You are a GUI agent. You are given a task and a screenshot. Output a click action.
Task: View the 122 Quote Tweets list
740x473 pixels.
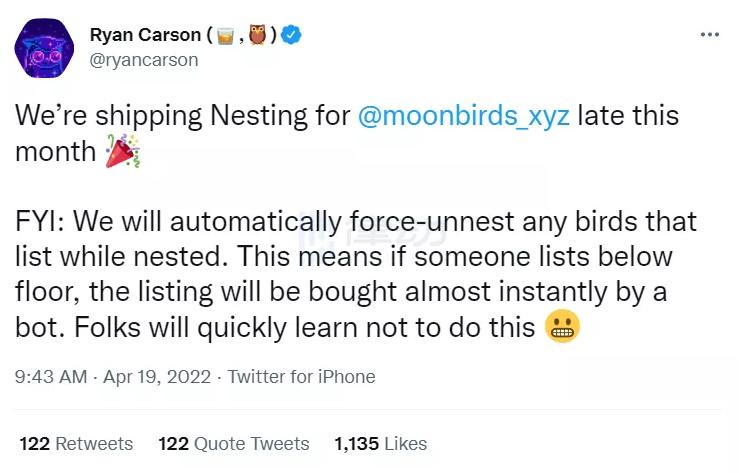pos(234,443)
